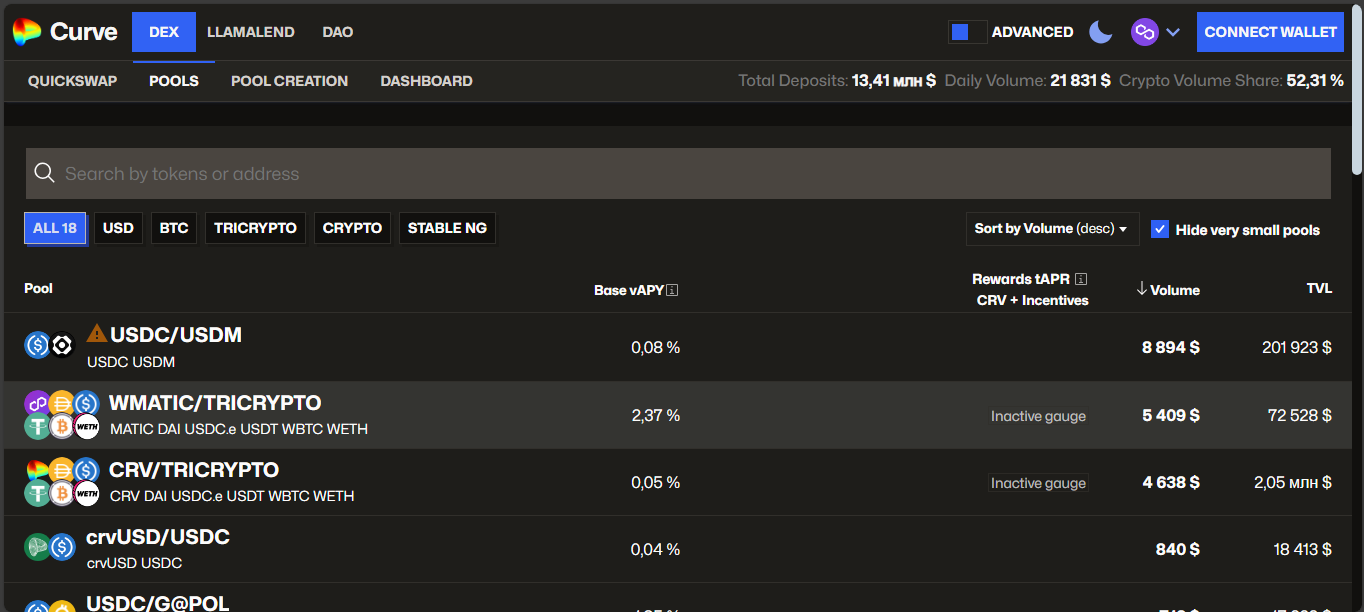Switch to the DEX tab
This screenshot has height=612, width=1364.
(x=164, y=32)
